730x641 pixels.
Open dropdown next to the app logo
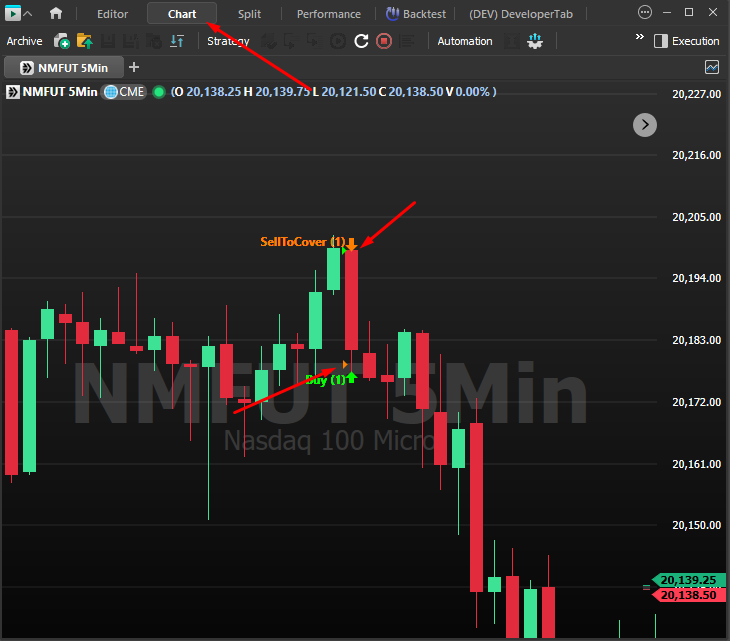pos(27,14)
